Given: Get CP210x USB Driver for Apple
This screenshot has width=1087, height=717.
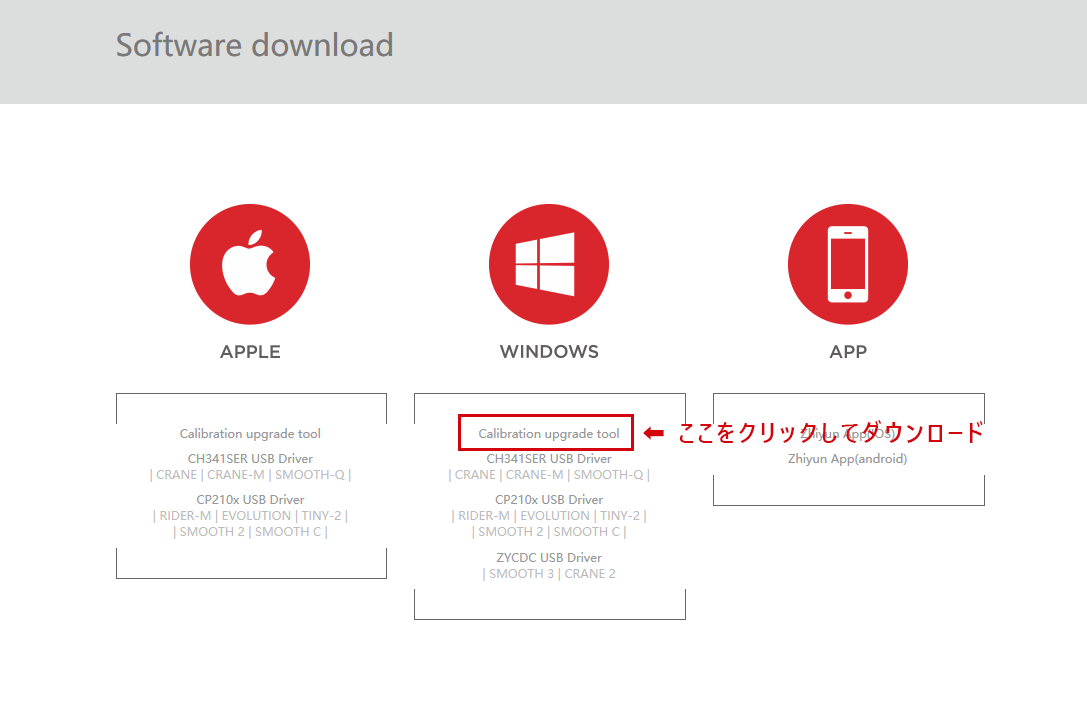Looking at the screenshot, I should pos(250,500).
